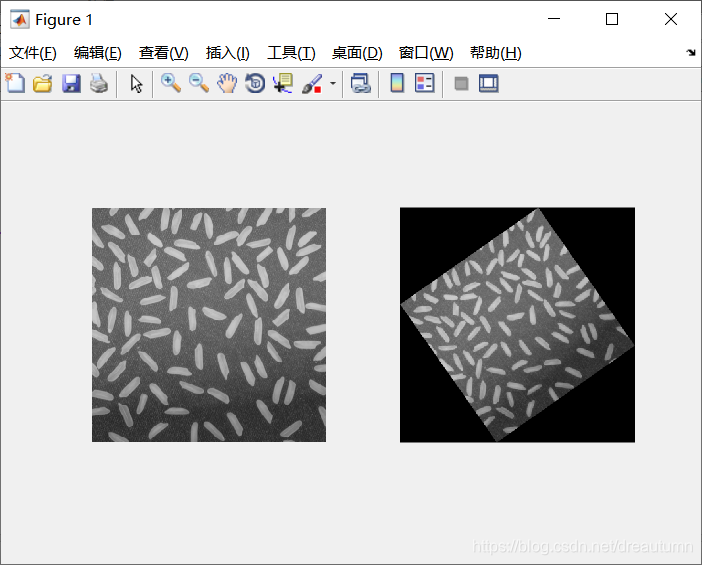Activate the Zoom In magnifier tool

pyautogui.click(x=171, y=84)
